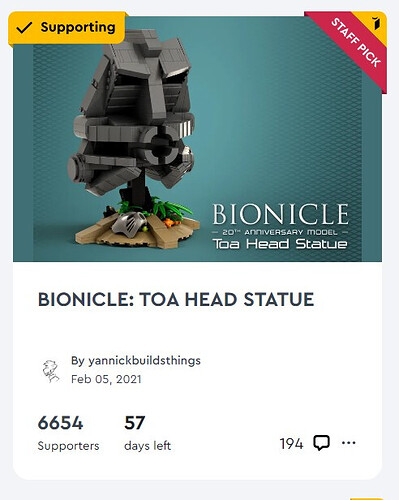
Task: Click the checkmark icon in the Supporting badge
Action: pos(25,28)
